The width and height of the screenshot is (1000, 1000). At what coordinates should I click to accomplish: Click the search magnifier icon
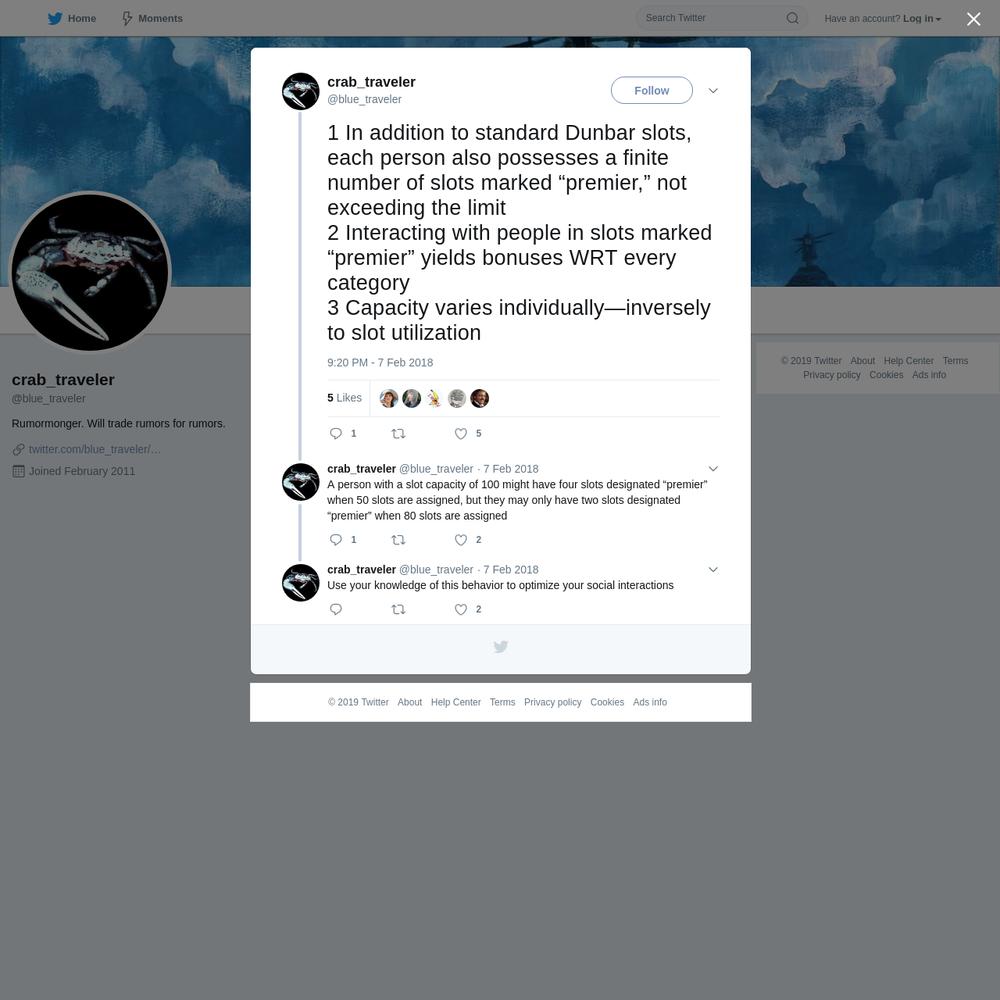click(x=792, y=18)
